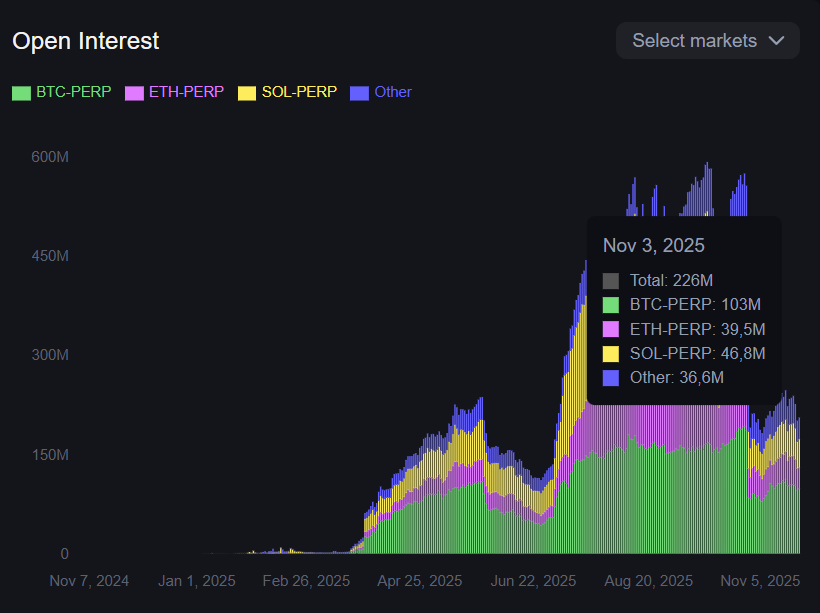Click the purple square beside Other: 36,6M
Image resolution: width=820 pixels, height=613 pixels.
coord(612,377)
